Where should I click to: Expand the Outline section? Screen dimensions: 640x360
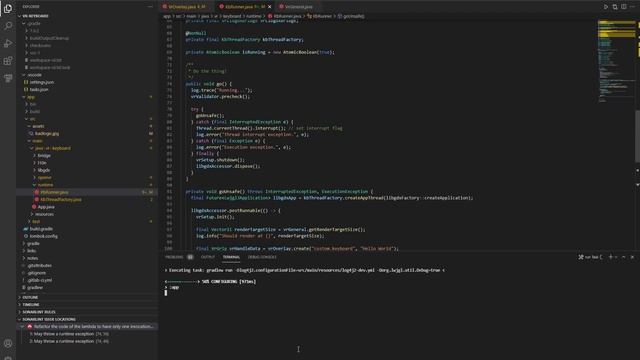pos(87,297)
